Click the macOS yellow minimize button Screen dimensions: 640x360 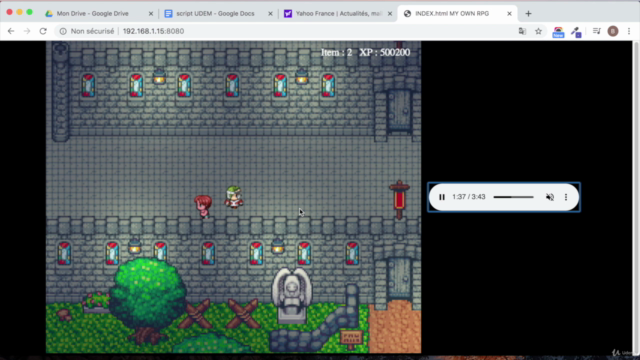pos(19,12)
